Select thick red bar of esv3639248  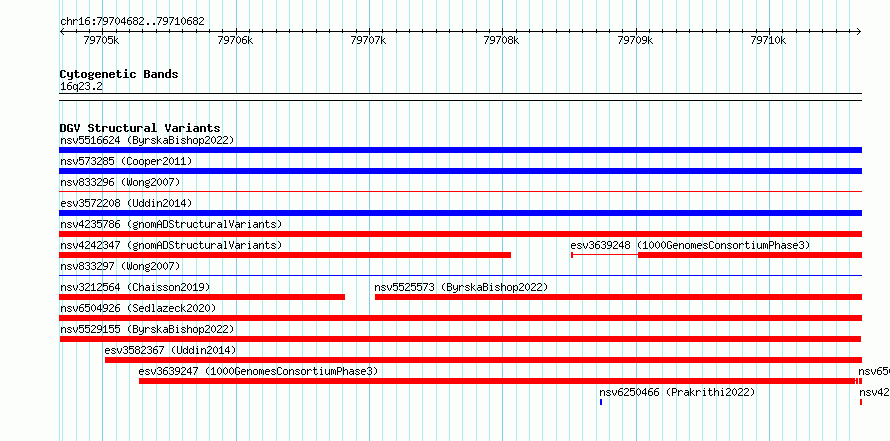(x=750, y=255)
